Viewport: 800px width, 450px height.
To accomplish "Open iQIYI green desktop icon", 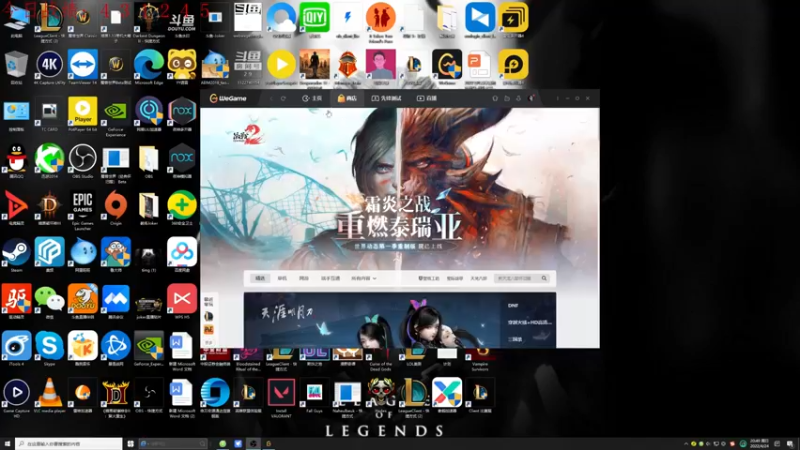I will [x=314, y=20].
